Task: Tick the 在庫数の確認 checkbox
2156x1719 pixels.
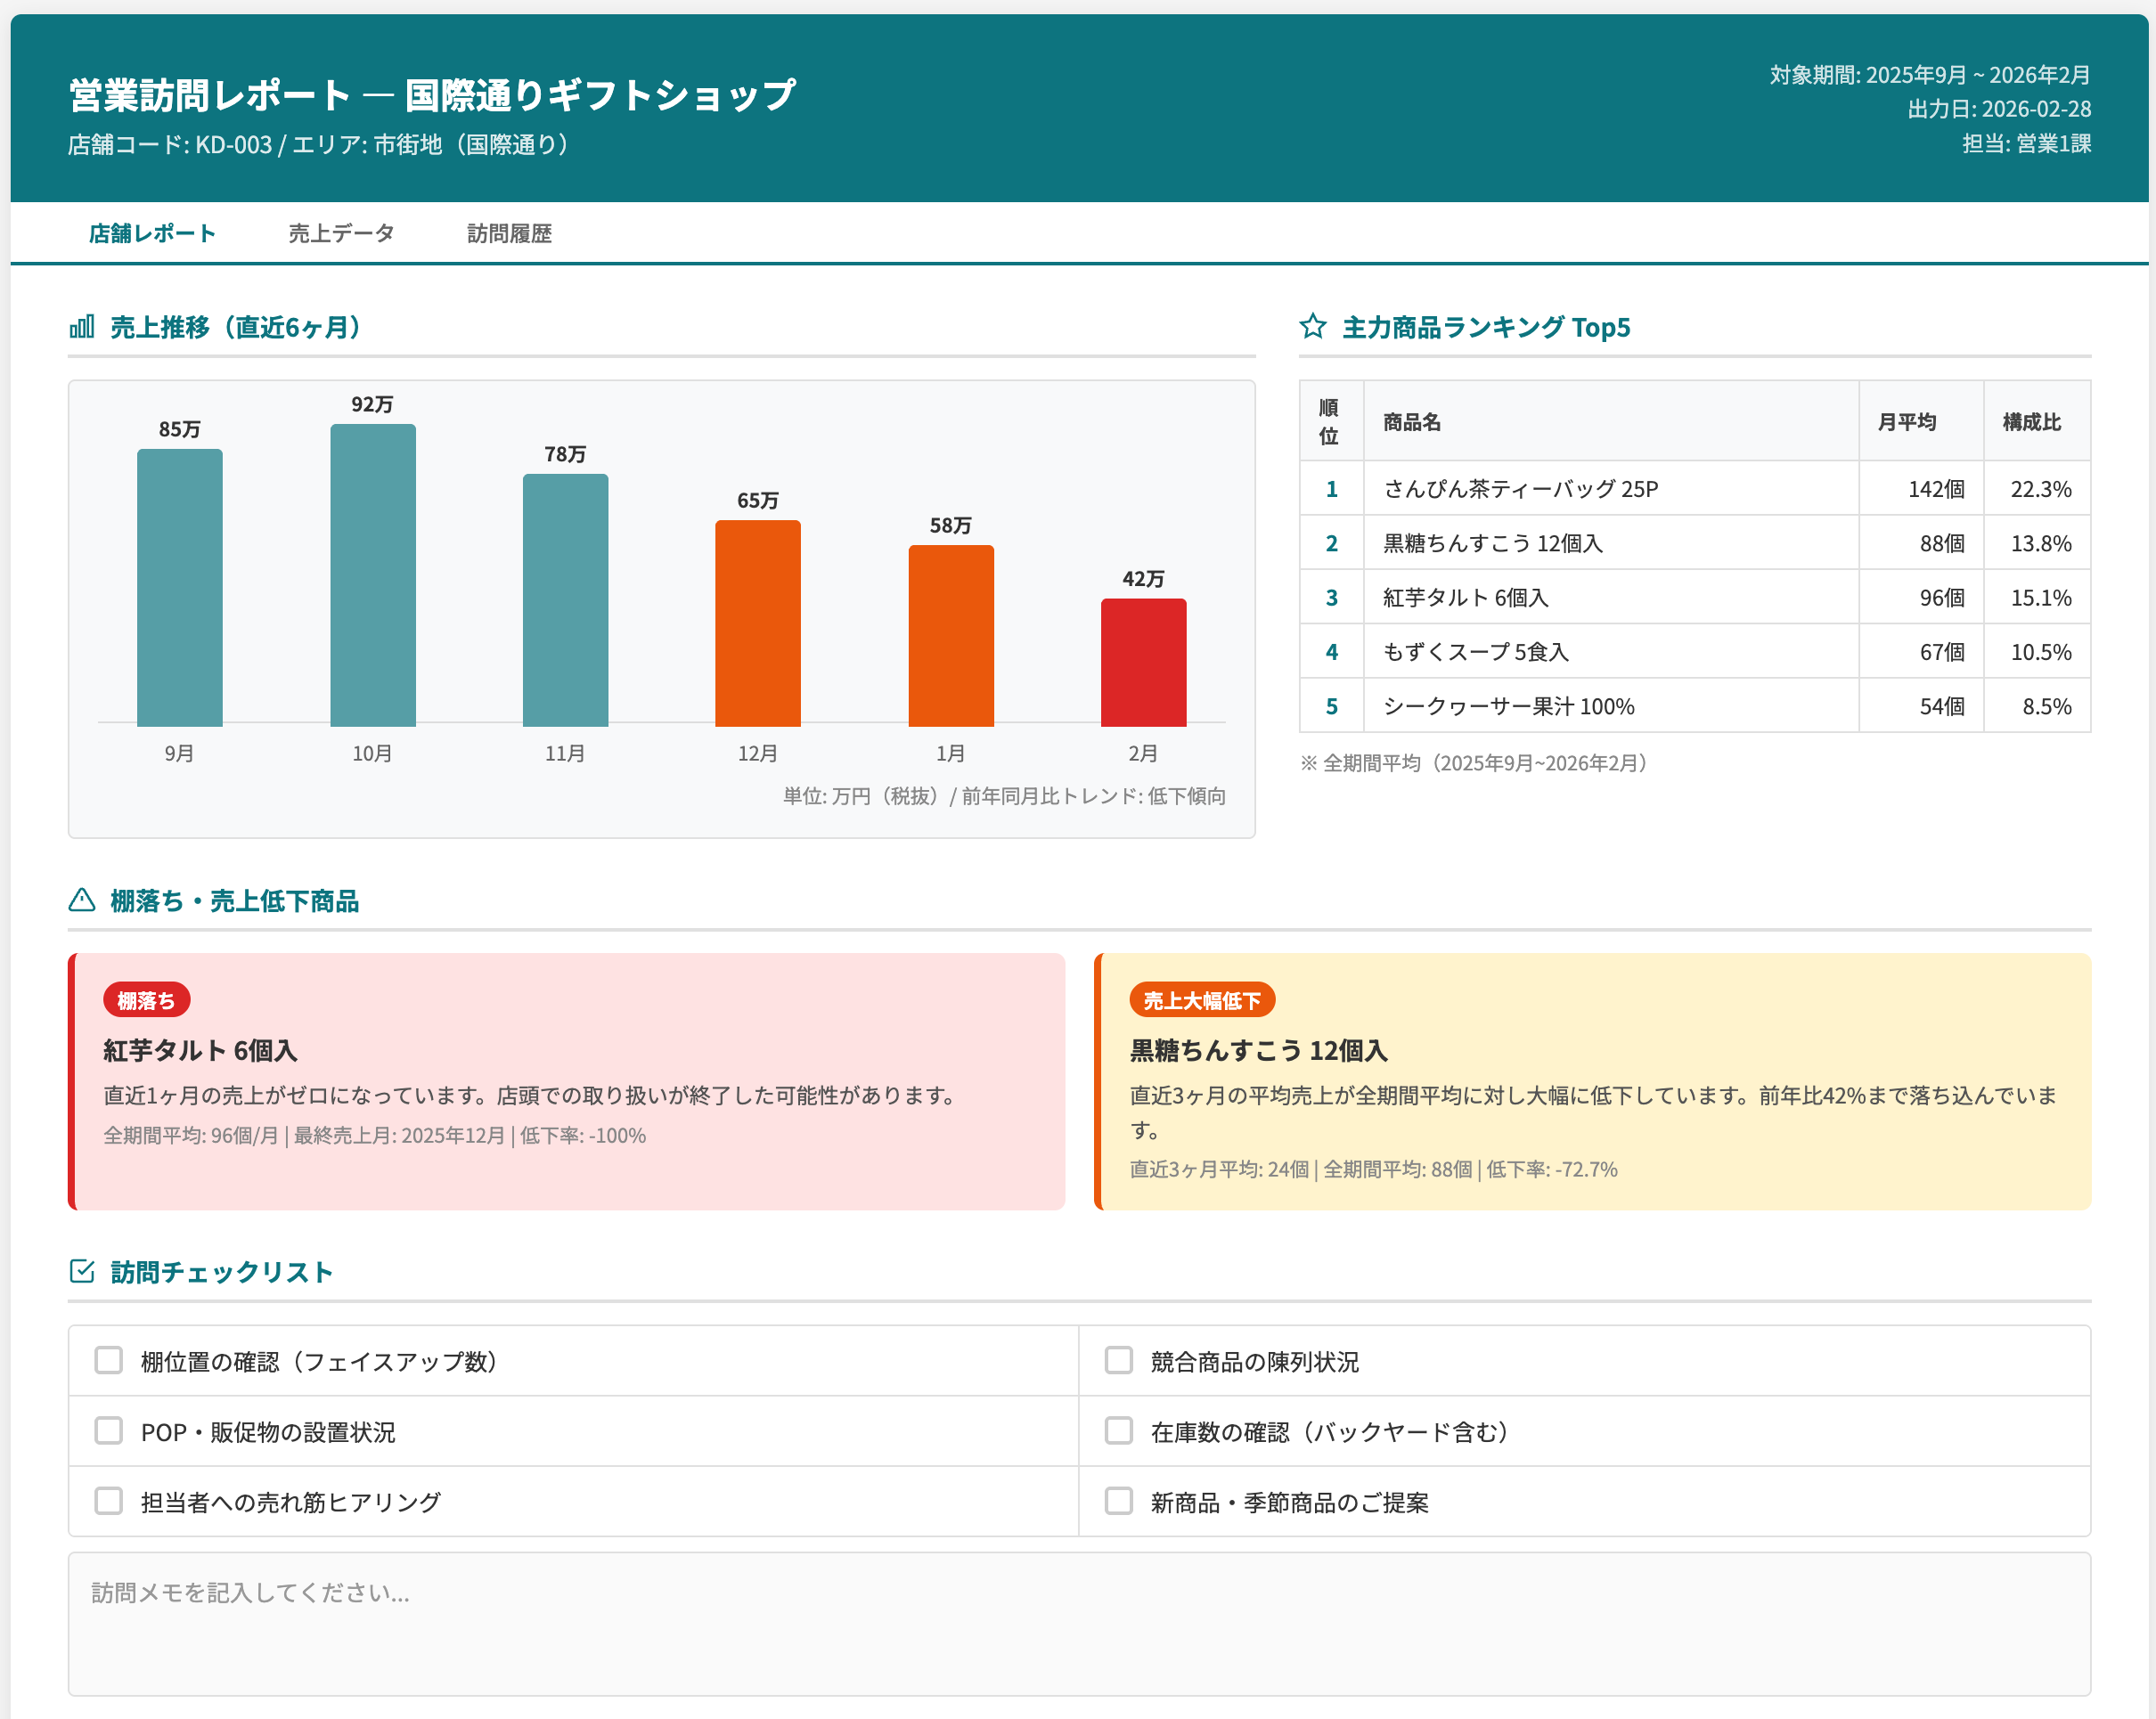Action: (1117, 1431)
